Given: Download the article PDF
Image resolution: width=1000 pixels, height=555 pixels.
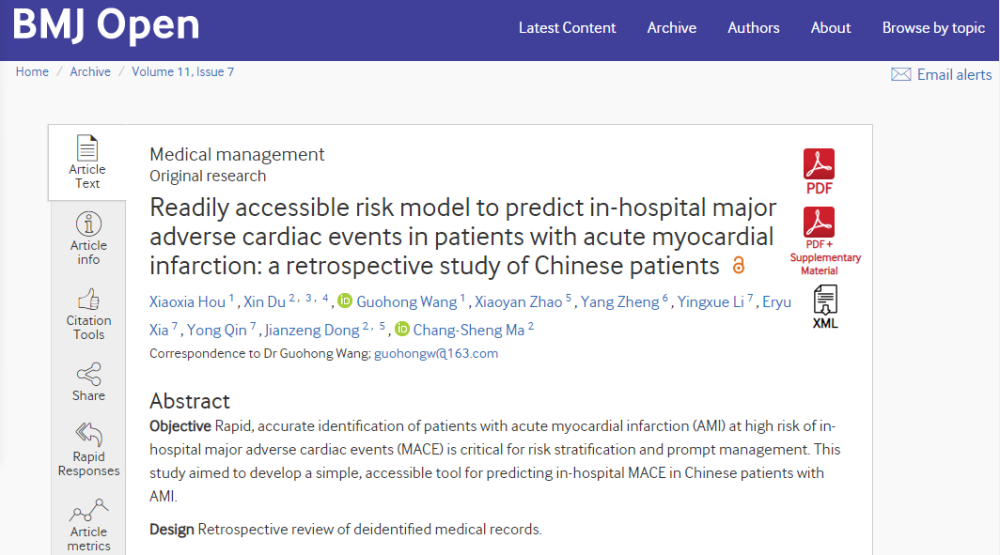Looking at the screenshot, I should click(x=819, y=172).
